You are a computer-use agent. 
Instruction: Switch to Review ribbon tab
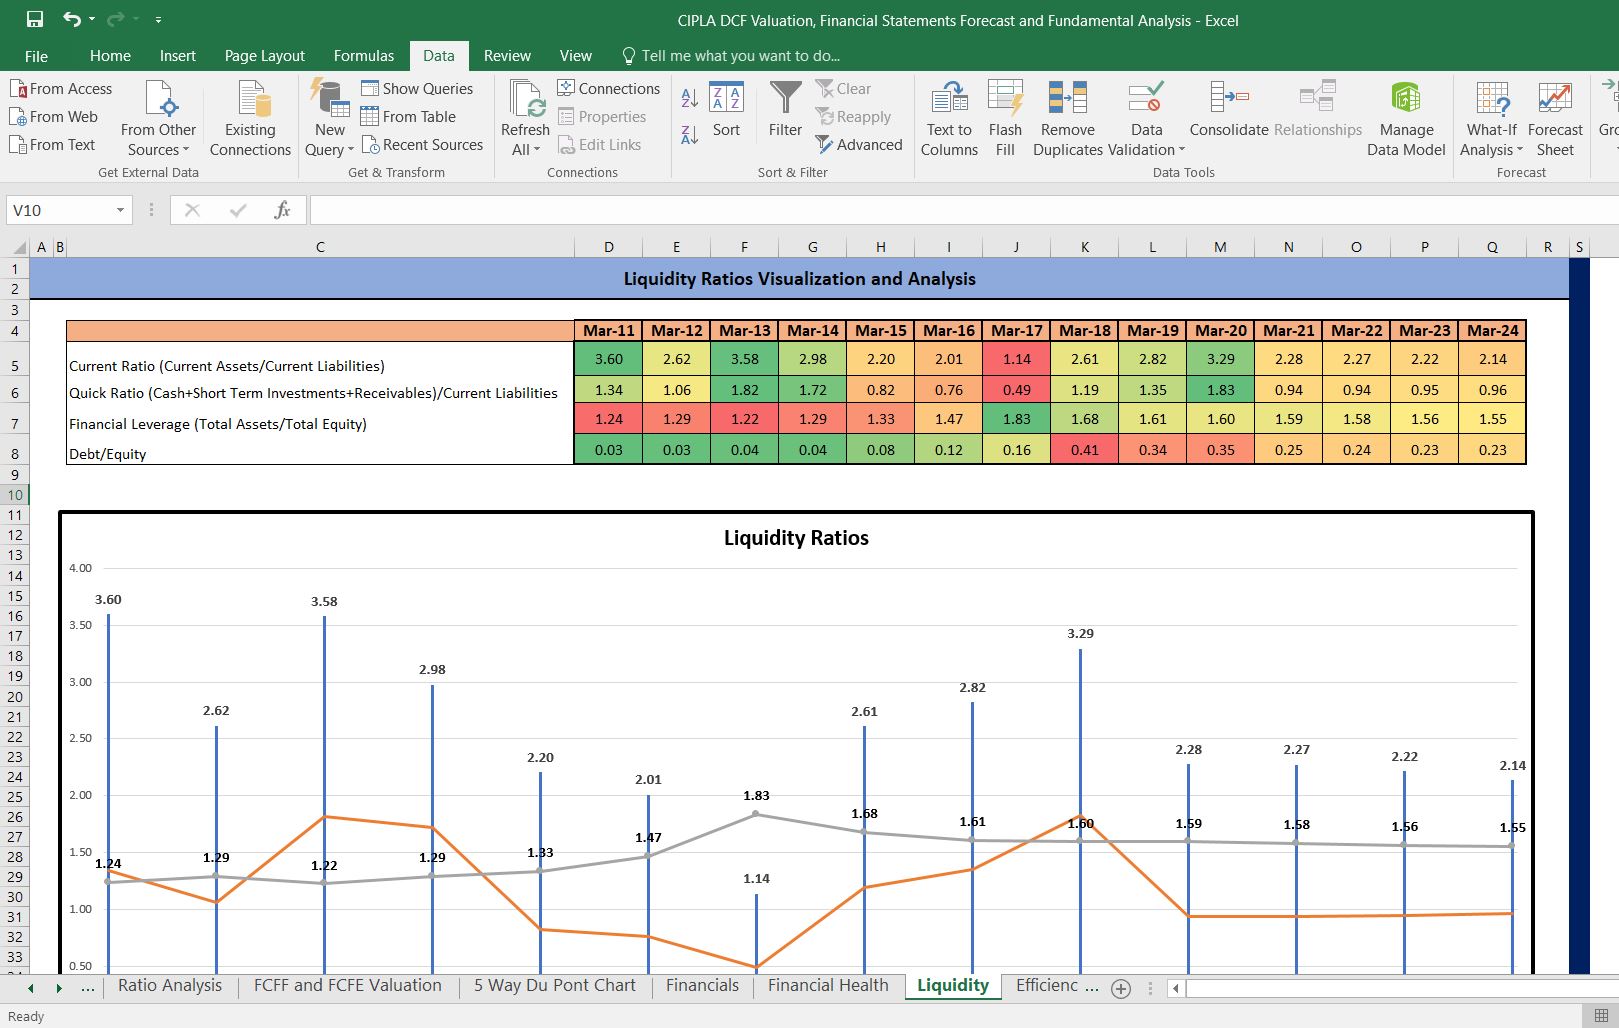(x=507, y=56)
